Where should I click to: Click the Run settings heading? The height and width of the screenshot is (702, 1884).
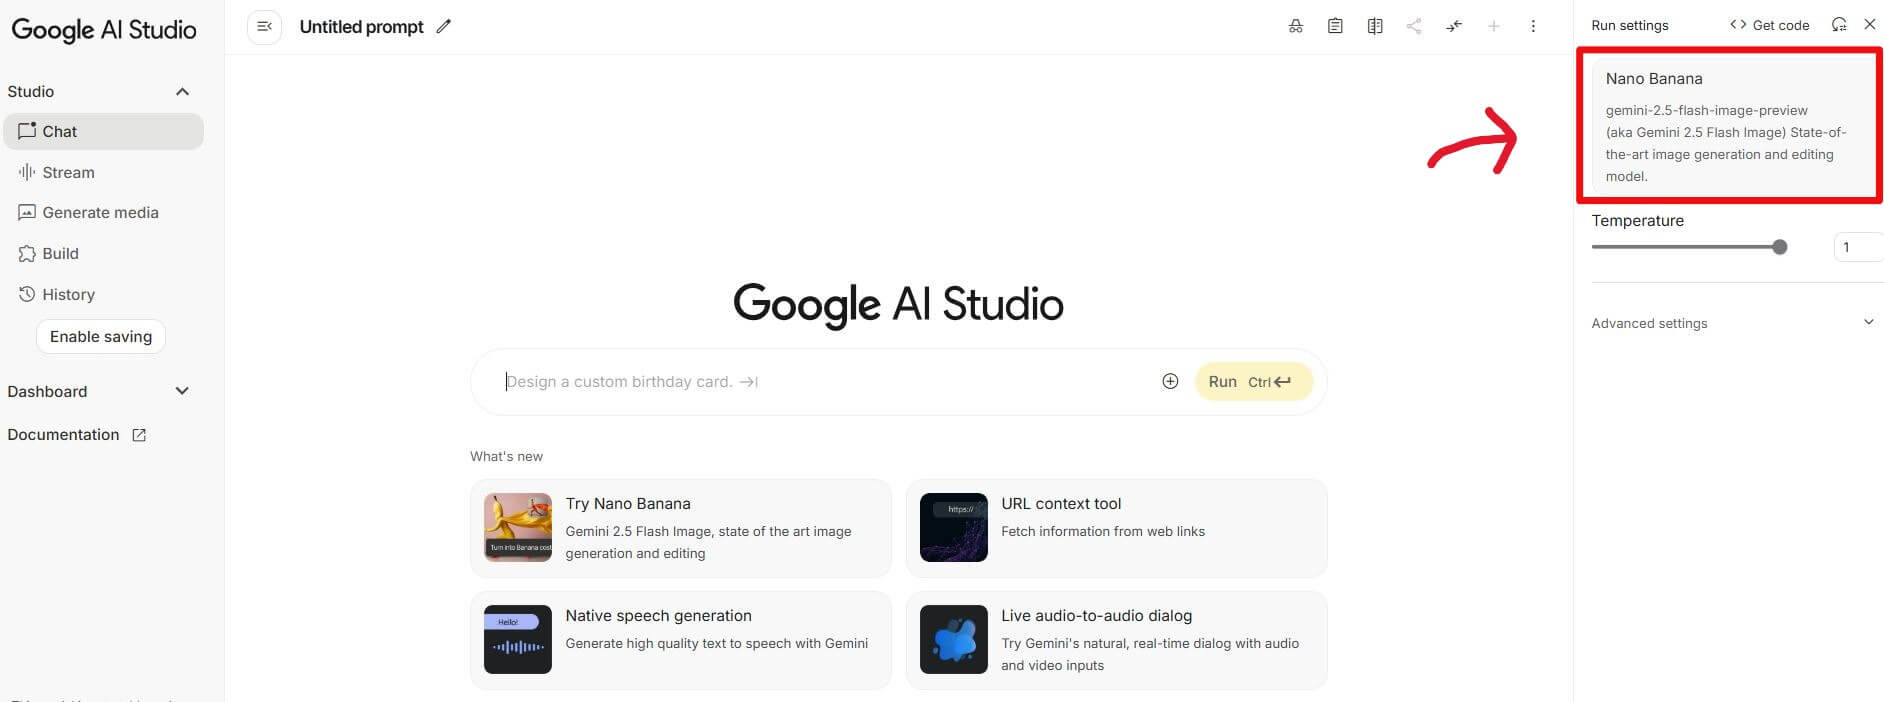tap(1630, 25)
